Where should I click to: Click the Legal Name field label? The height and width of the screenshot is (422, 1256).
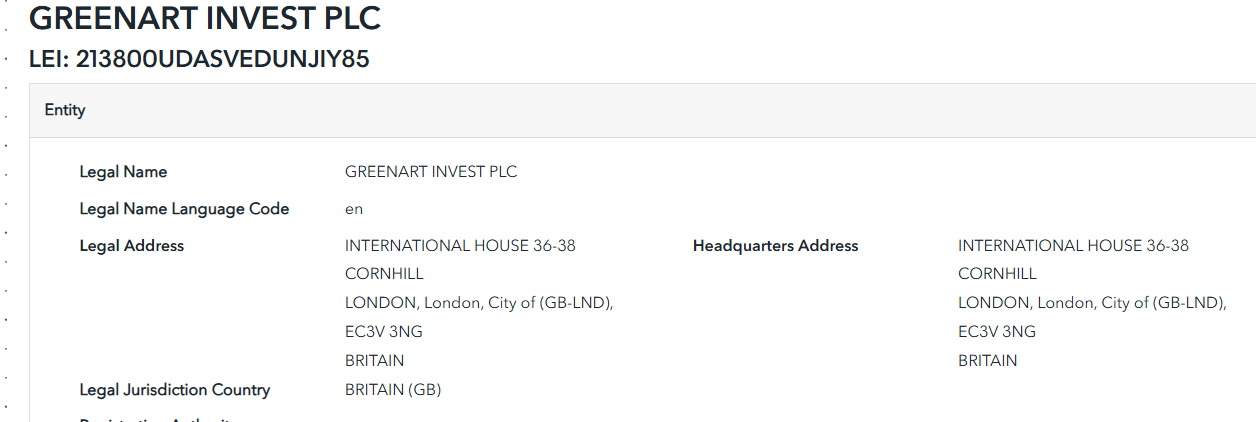pos(123,172)
